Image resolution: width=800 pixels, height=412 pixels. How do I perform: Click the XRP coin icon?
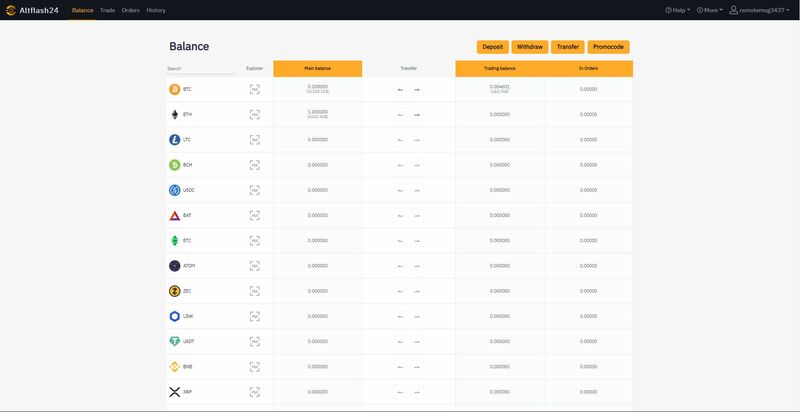point(174,392)
